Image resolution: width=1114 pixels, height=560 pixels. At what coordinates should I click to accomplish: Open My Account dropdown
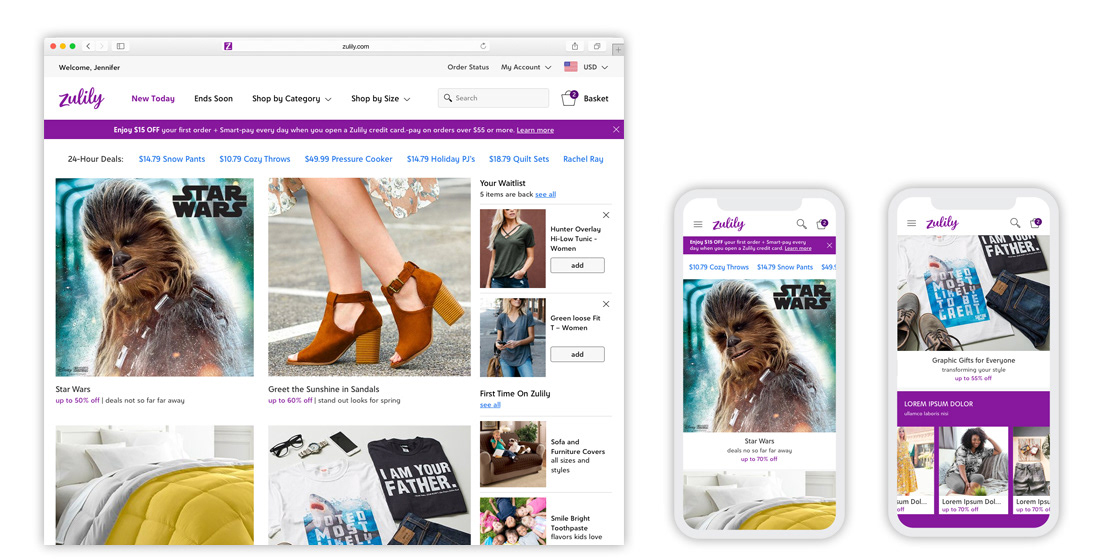[526, 67]
